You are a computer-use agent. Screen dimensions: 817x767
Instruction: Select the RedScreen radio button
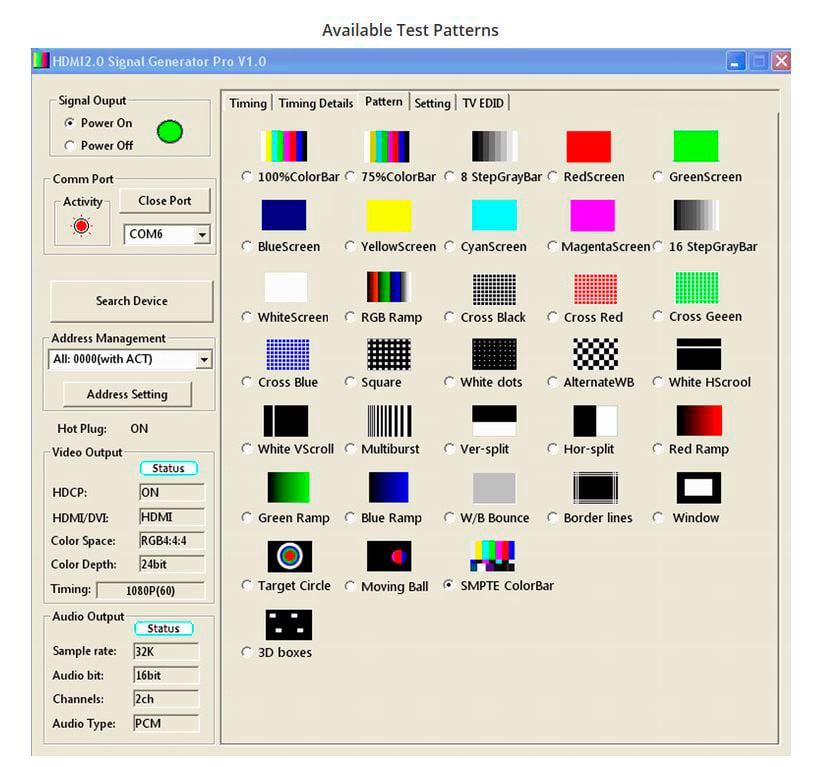[x=552, y=177]
